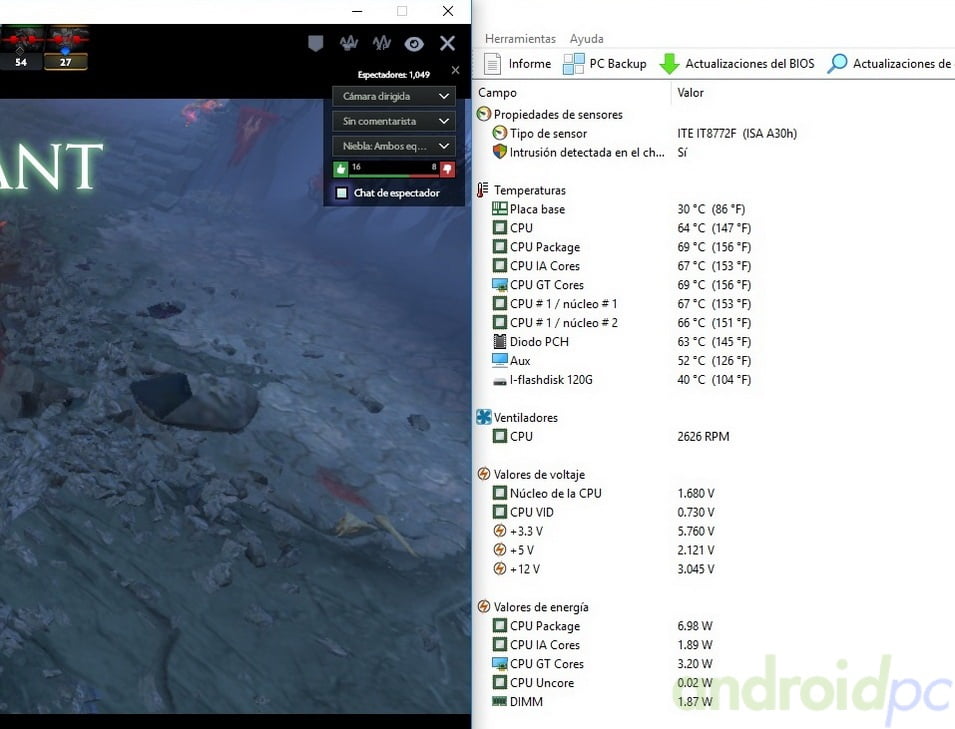Click the DIMM memory icon
The height and width of the screenshot is (729, 955).
(499, 701)
